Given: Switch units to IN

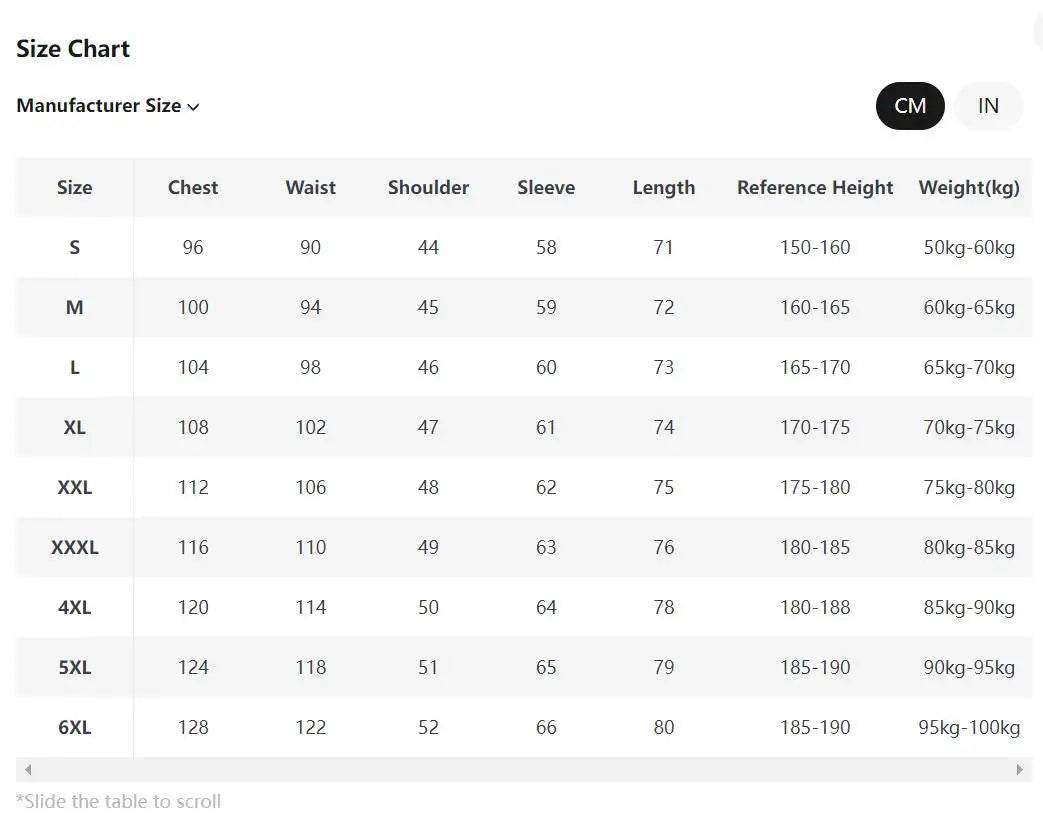Looking at the screenshot, I should (988, 106).
